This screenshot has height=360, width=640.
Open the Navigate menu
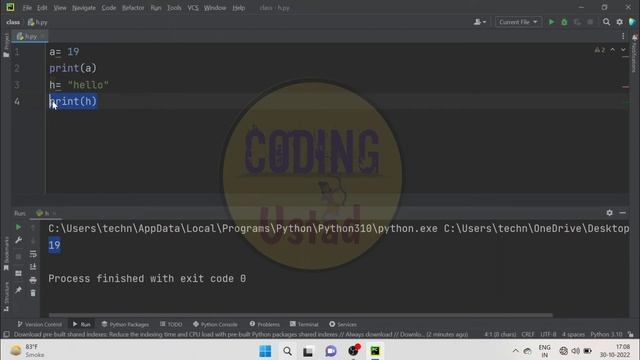pyautogui.click(x=84, y=8)
